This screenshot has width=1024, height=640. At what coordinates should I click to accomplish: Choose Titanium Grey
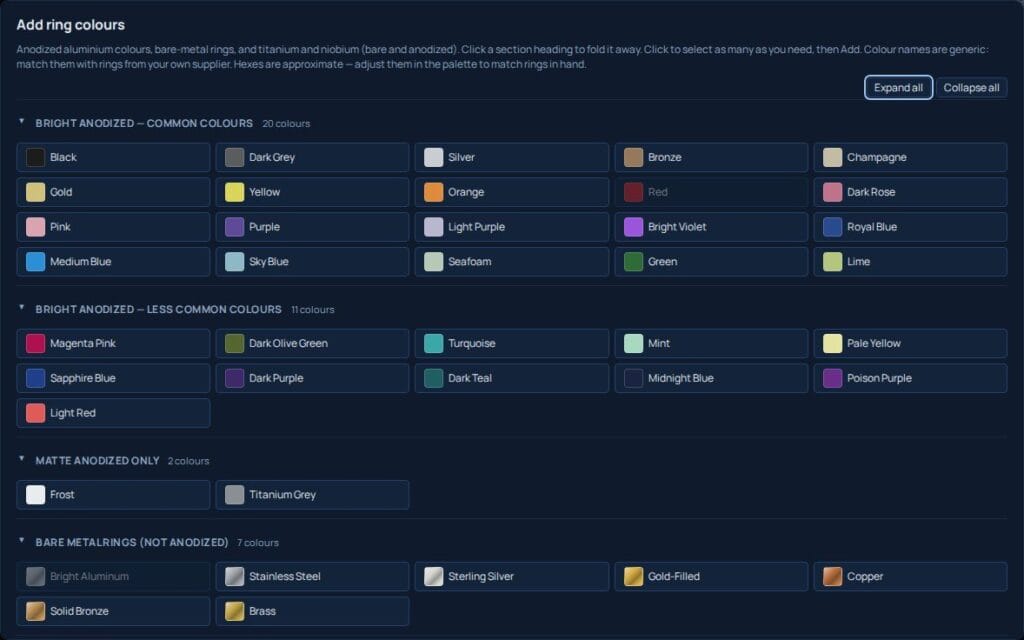tap(313, 495)
